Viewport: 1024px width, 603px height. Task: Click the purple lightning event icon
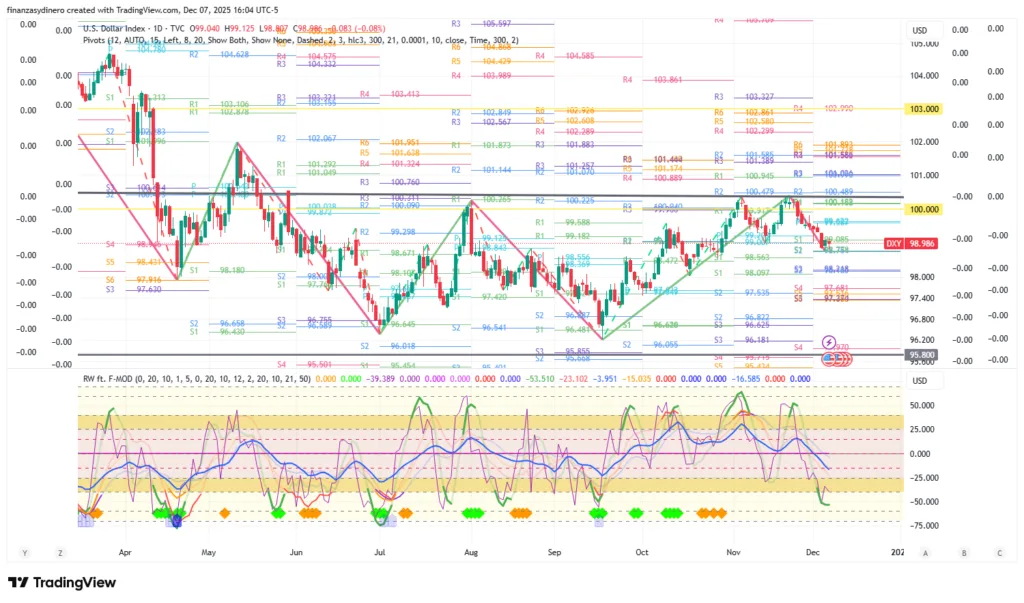[829, 343]
